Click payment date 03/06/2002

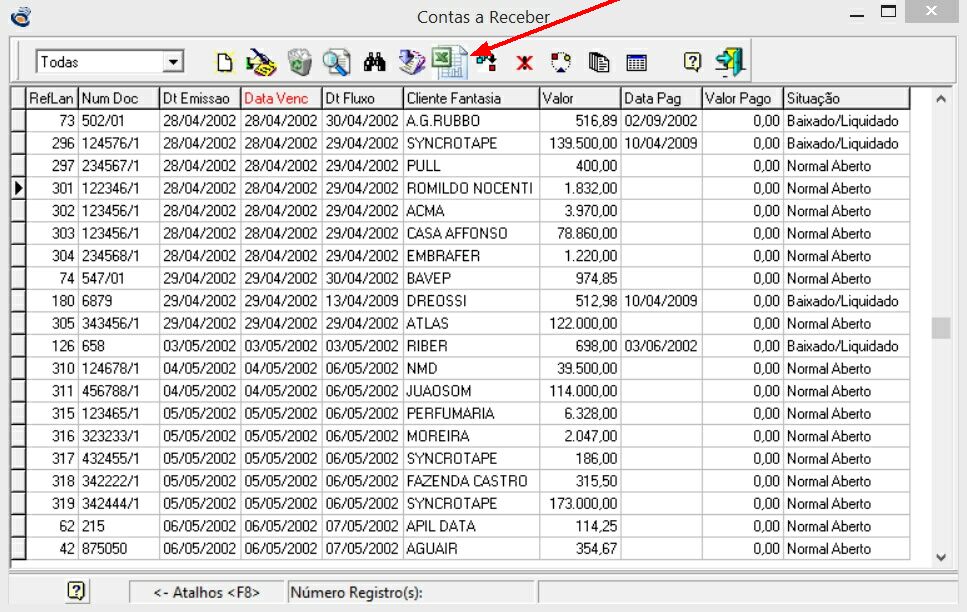pyautogui.click(x=661, y=346)
